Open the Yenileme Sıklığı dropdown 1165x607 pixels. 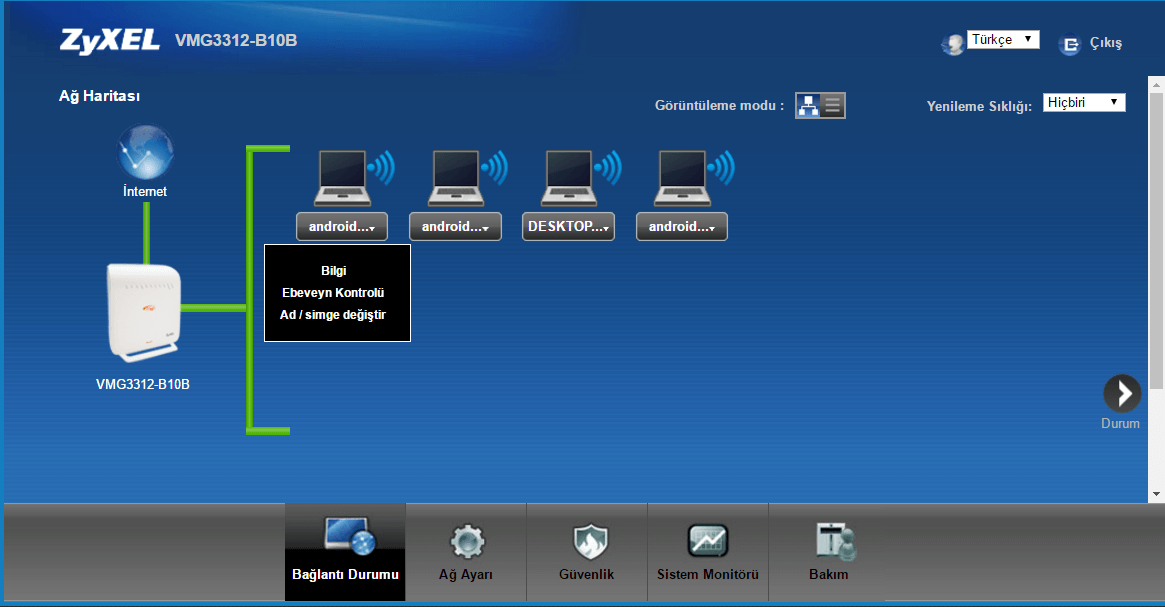[1083, 102]
